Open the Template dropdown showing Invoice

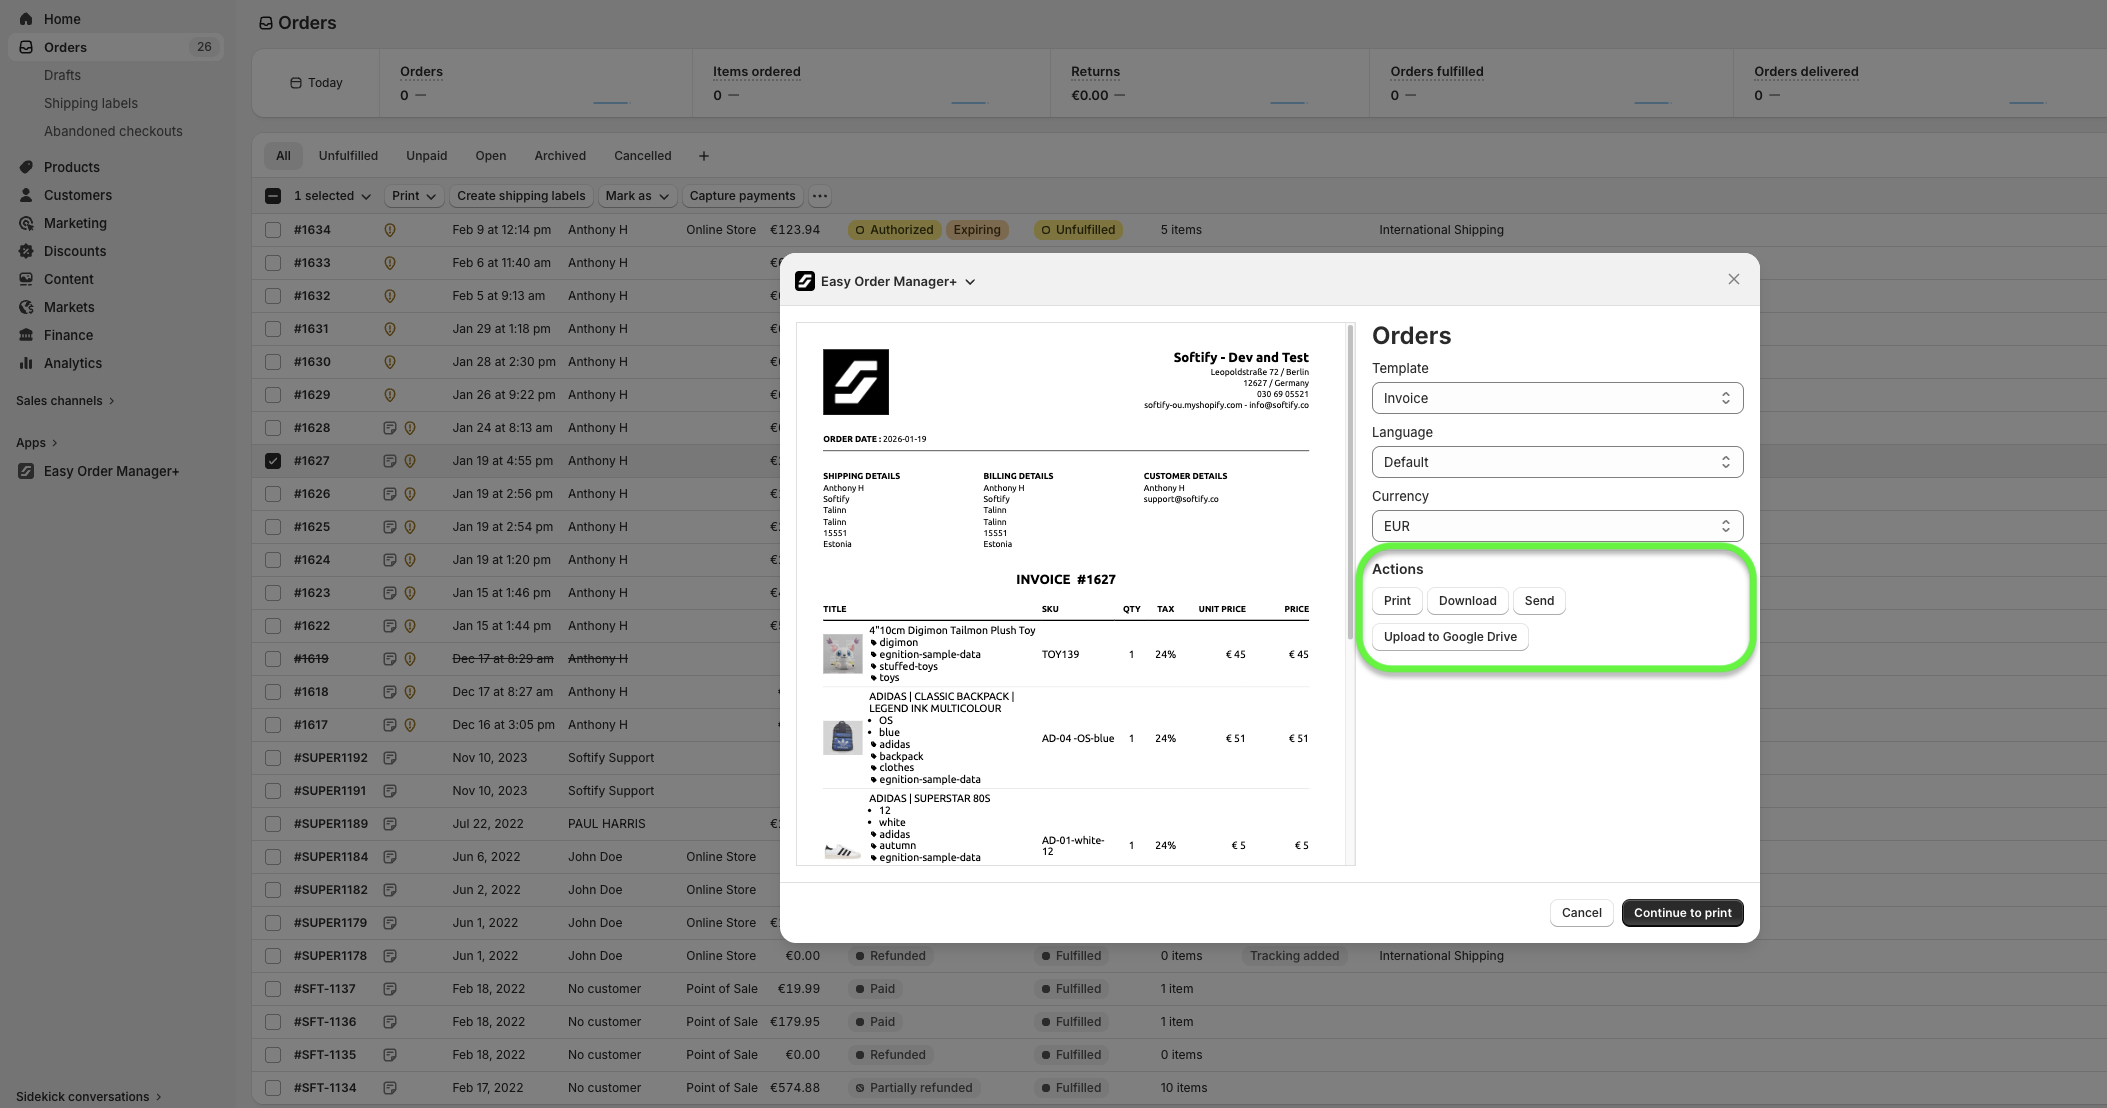click(1556, 398)
